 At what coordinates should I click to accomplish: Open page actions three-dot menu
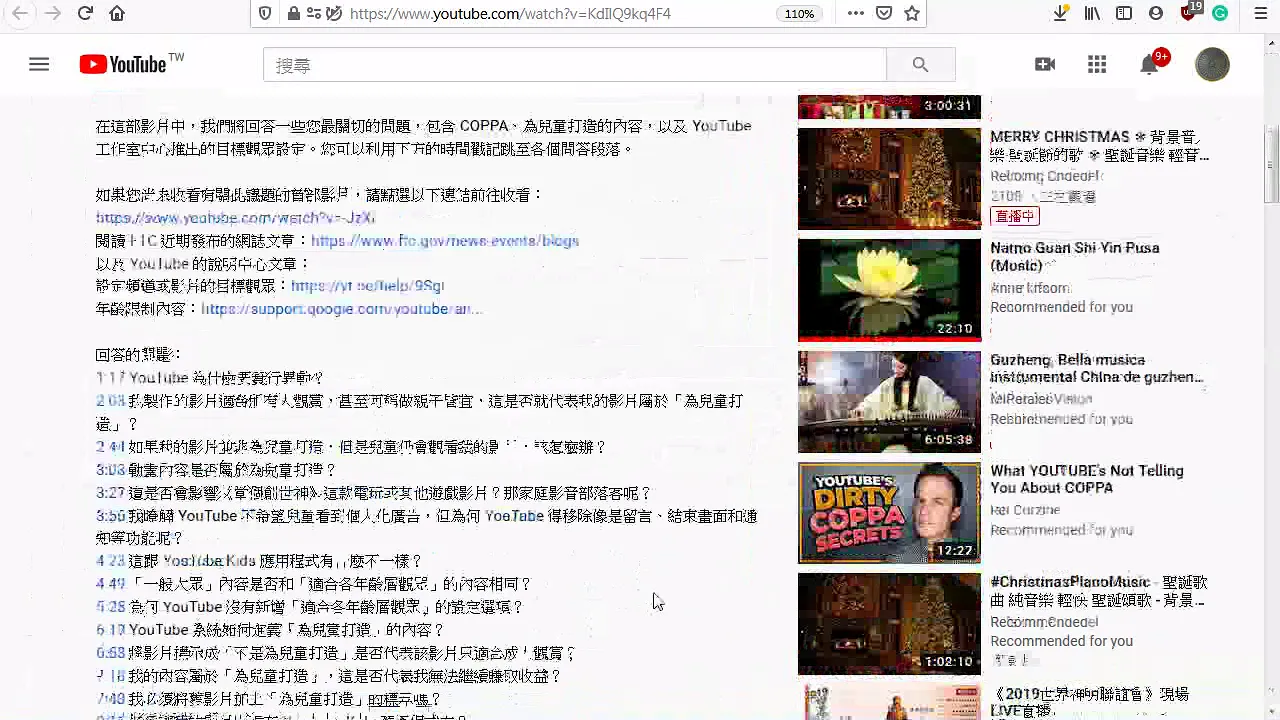click(856, 14)
